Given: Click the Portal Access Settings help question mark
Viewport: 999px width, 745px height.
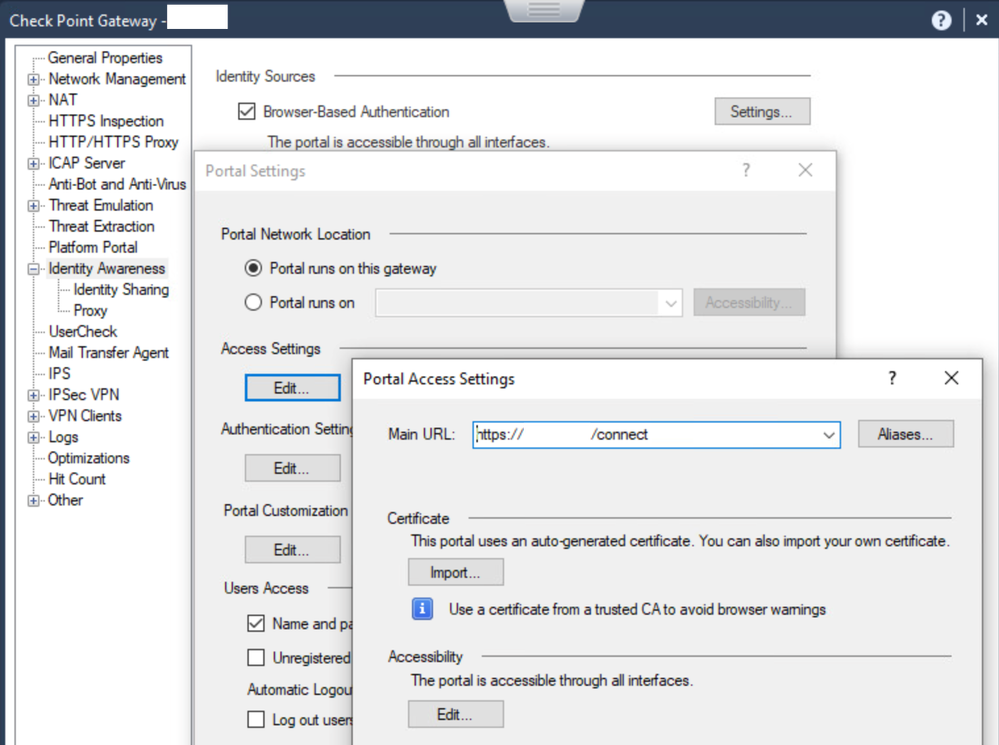Looking at the screenshot, I should click(892, 379).
